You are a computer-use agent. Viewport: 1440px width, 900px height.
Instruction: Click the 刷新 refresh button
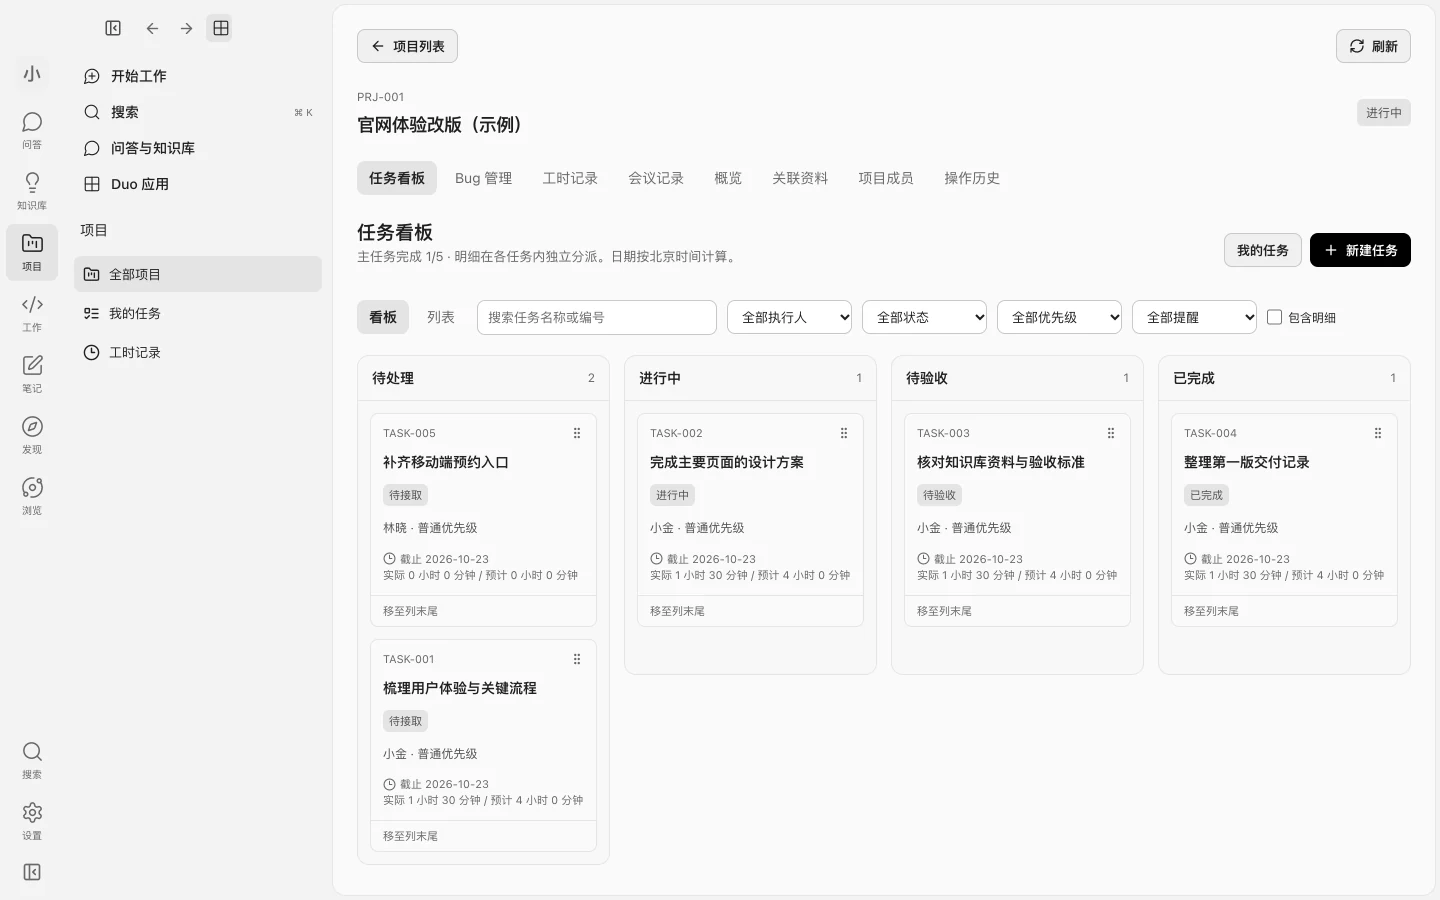pyautogui.click(x=1373, y=46)
